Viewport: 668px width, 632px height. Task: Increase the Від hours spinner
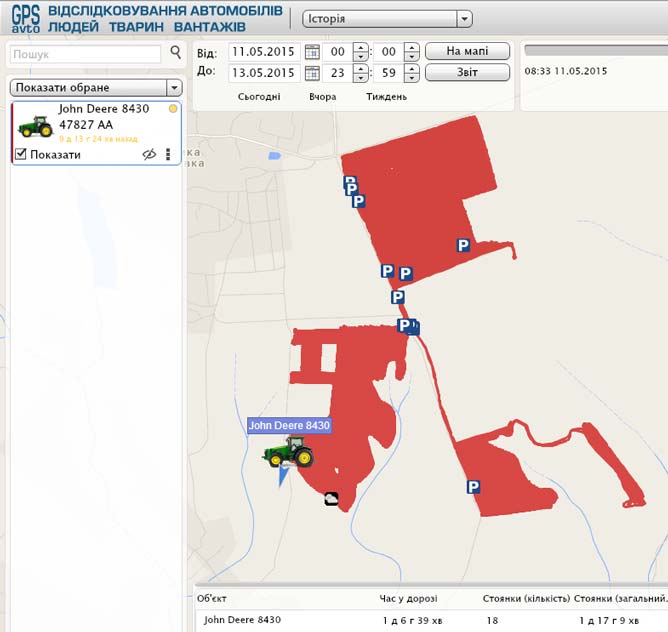tap(361, 47)
